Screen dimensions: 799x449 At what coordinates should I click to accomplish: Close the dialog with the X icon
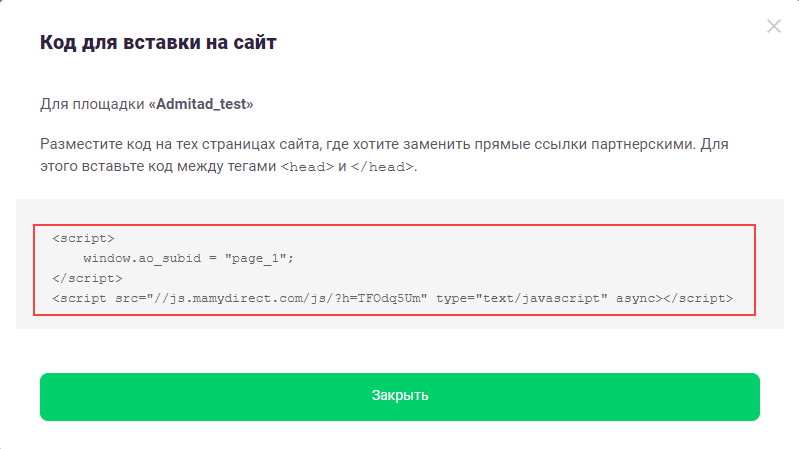pos(773,26)
